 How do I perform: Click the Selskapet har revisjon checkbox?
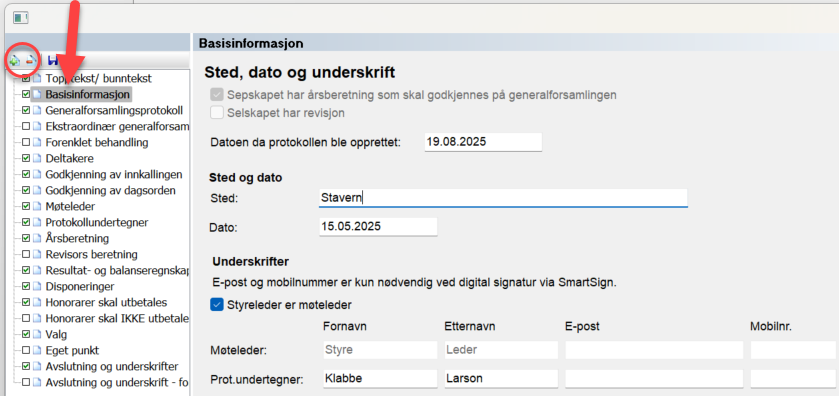tap(217, 113)
